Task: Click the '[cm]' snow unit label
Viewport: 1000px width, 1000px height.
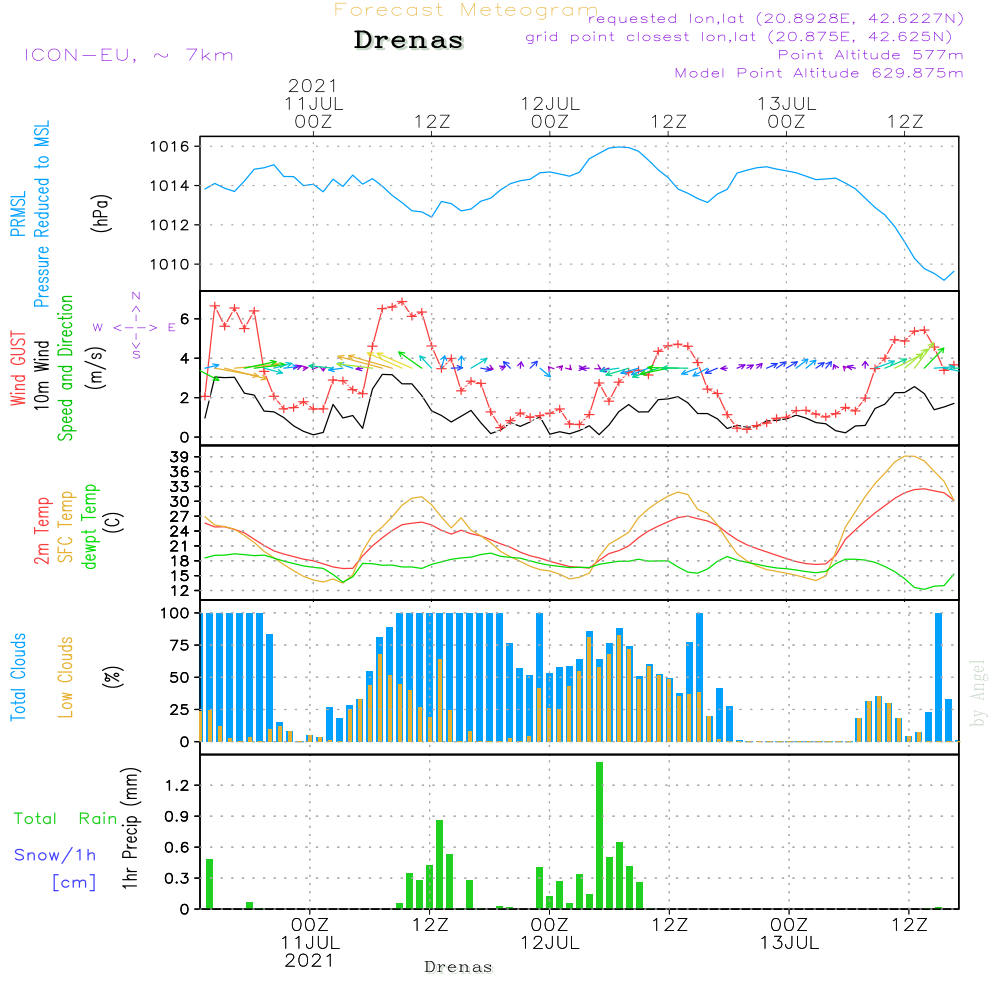Action: (x=74, y=883)
